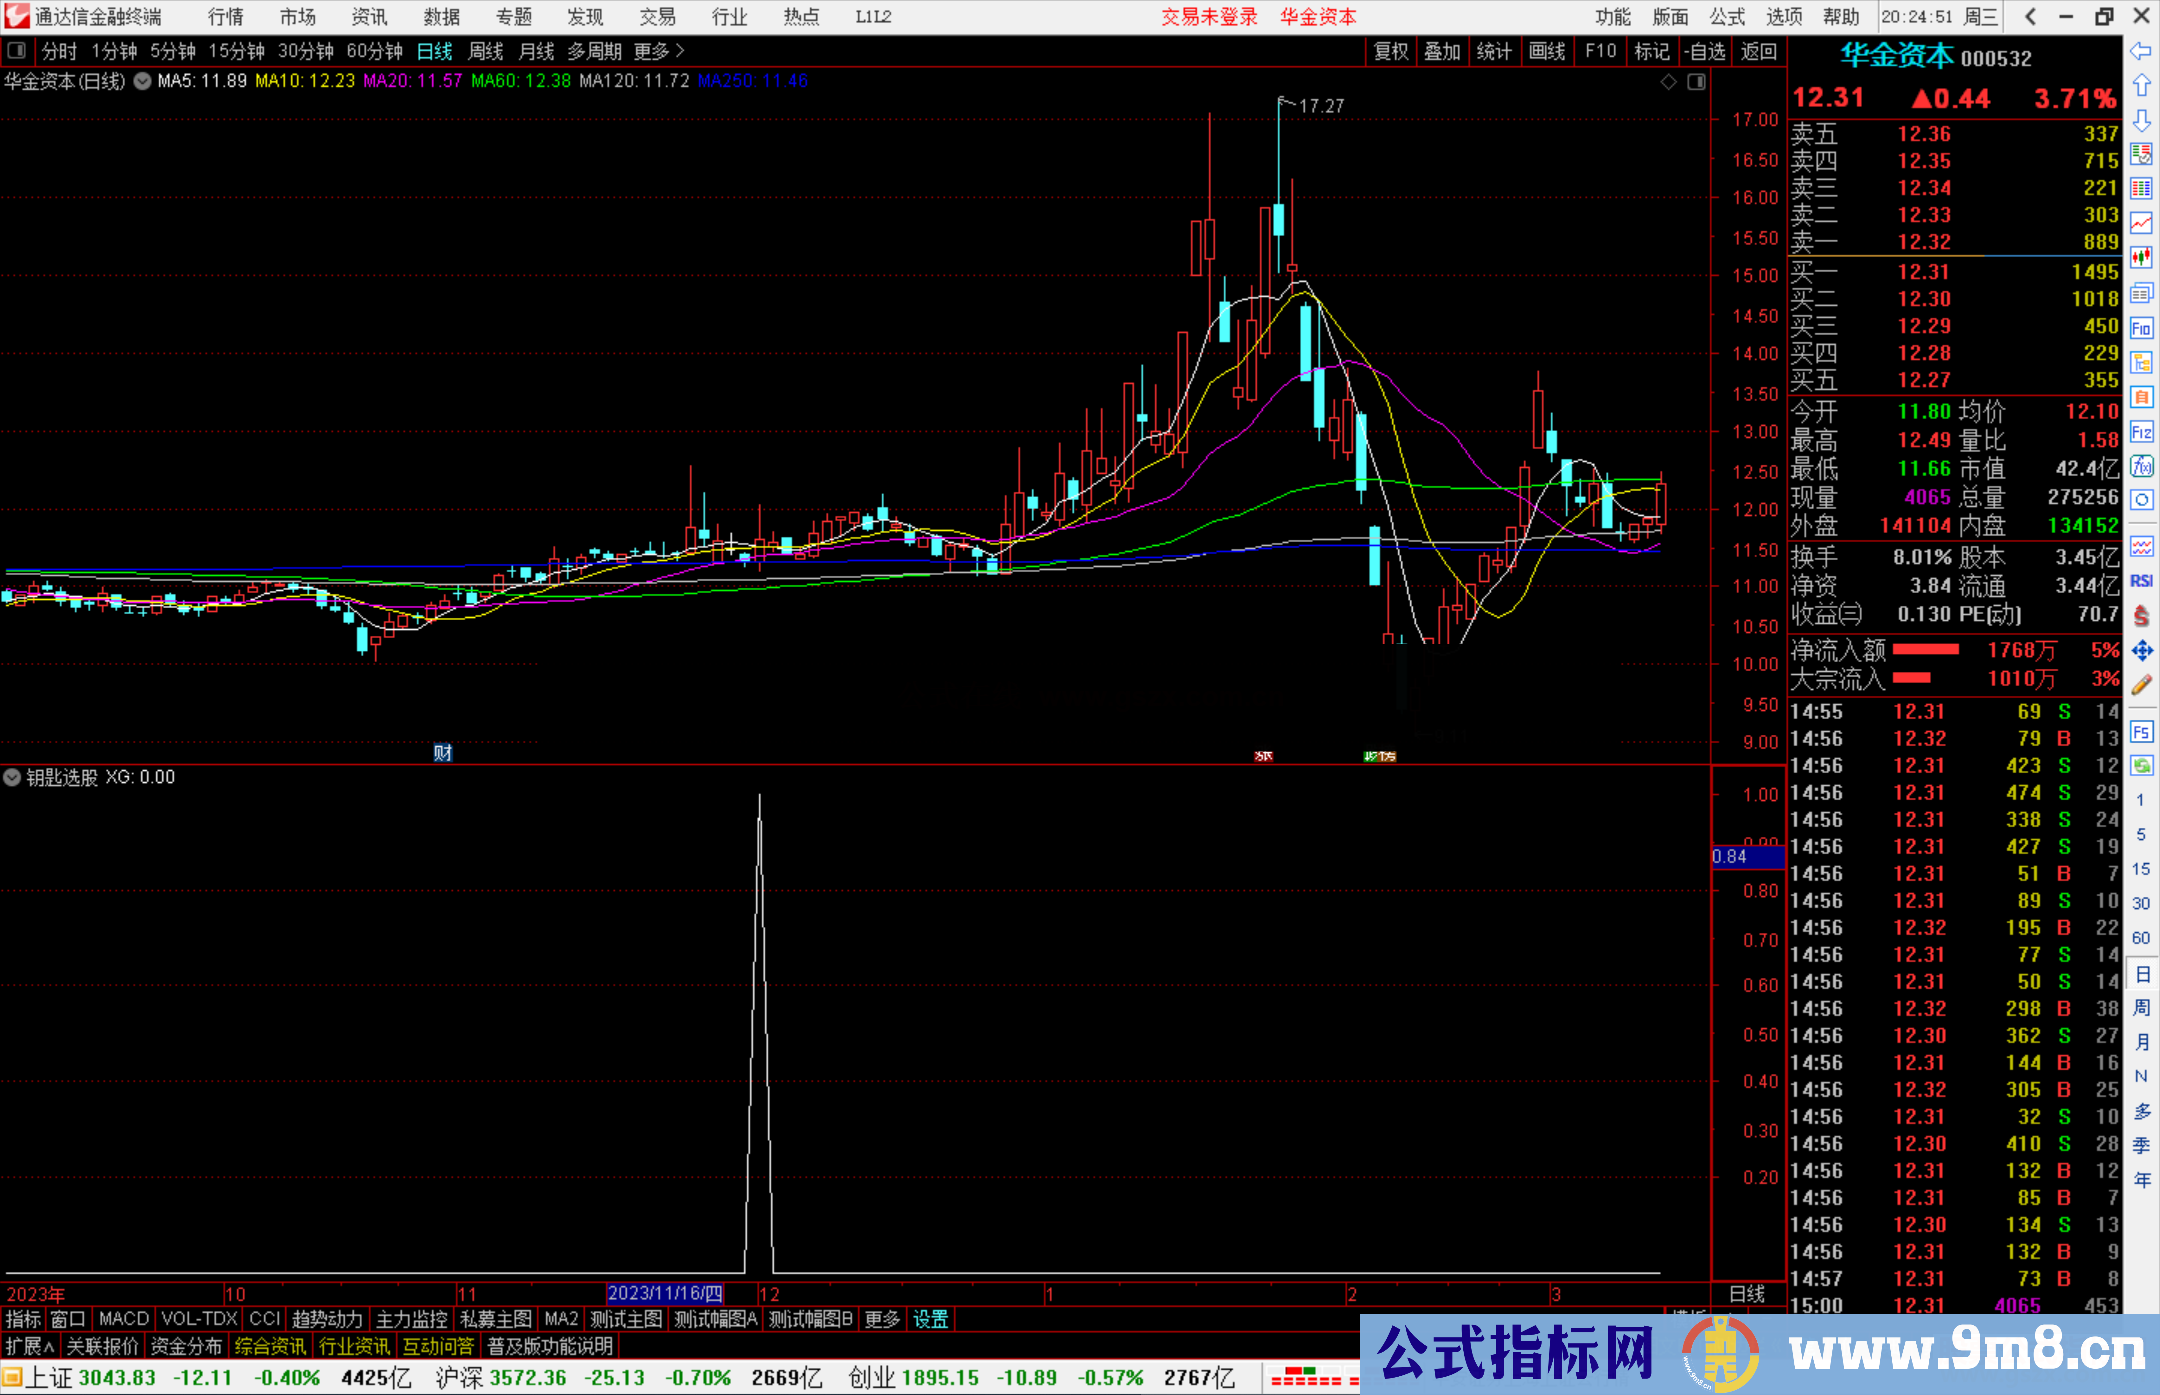Toggle the chart panel layout square icon
2160x1395 pixels.
pos(1696,82)
